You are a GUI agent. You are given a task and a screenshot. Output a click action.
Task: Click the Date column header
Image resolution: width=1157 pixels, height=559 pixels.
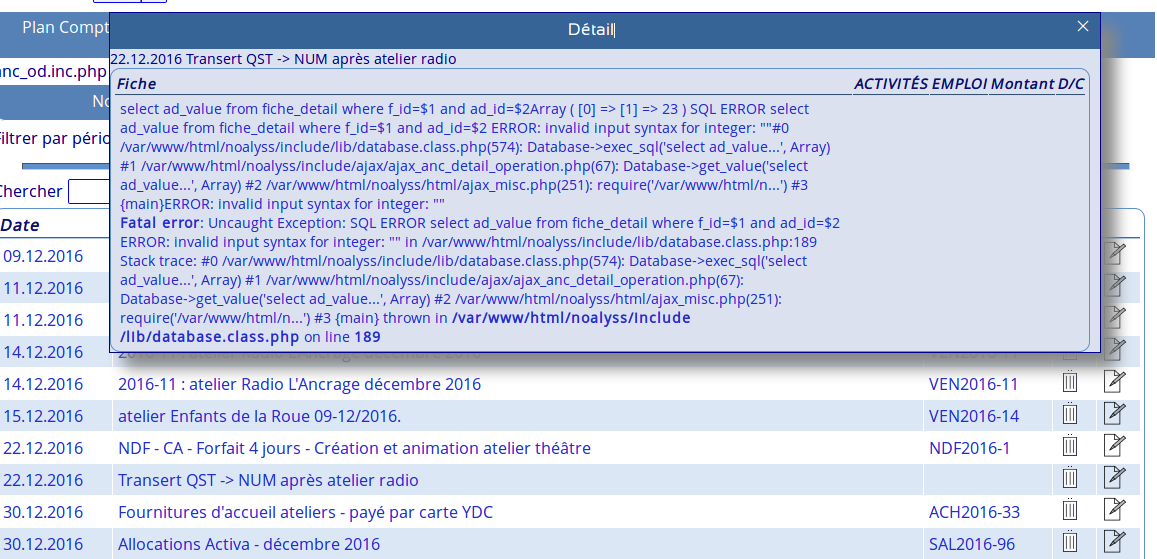(21, 225)
